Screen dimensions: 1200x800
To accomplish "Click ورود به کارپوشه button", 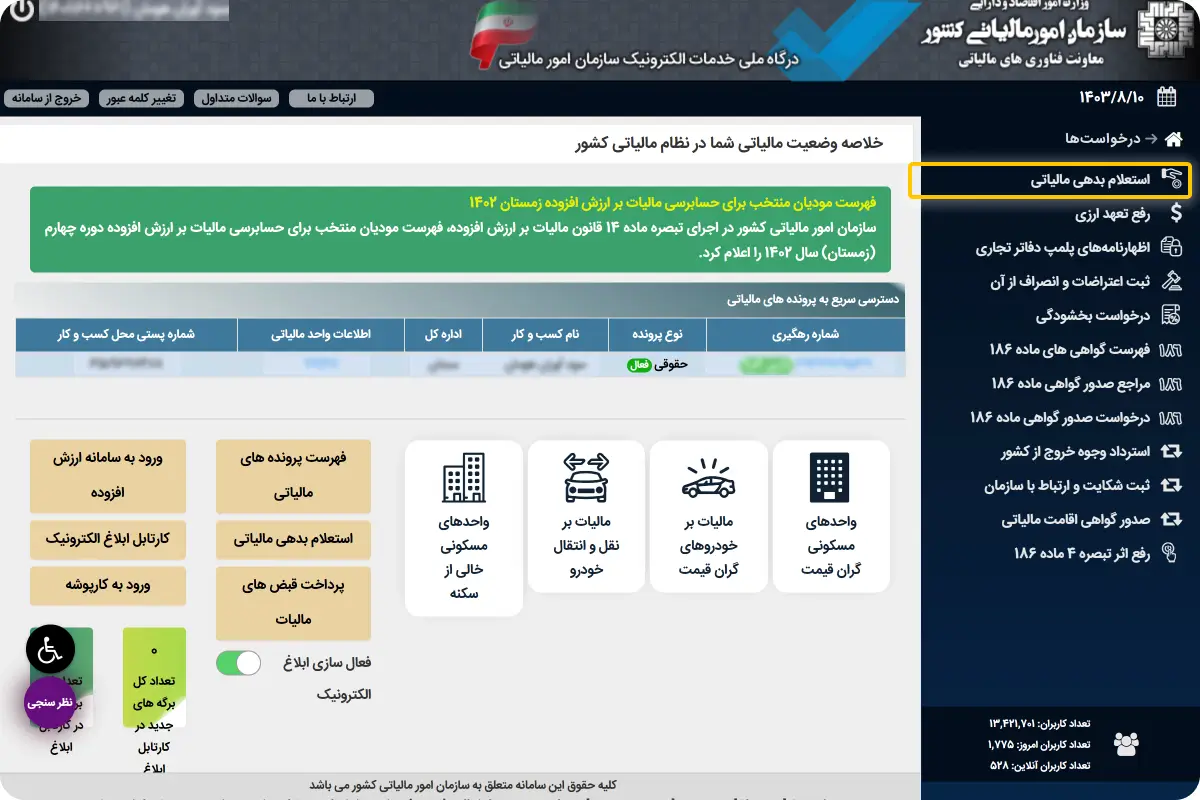I will pos(107,585).
